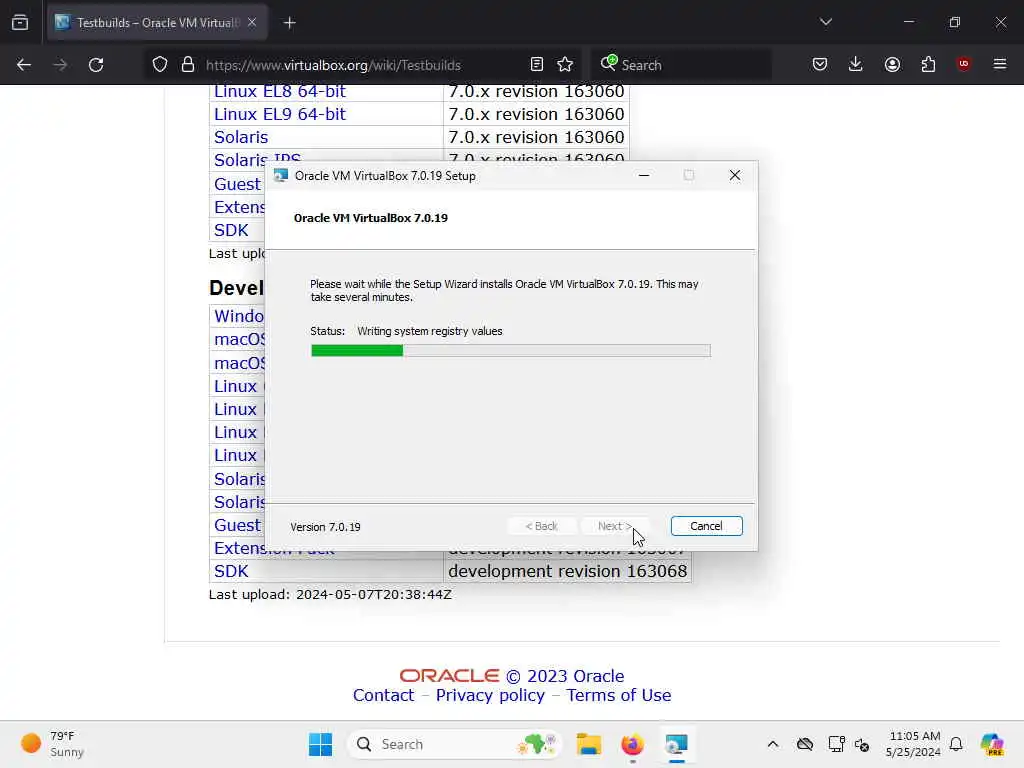This screenshot has height=768, width=1024.
Task: Open the Copilot preview icon
Action: tap(992, 744)
